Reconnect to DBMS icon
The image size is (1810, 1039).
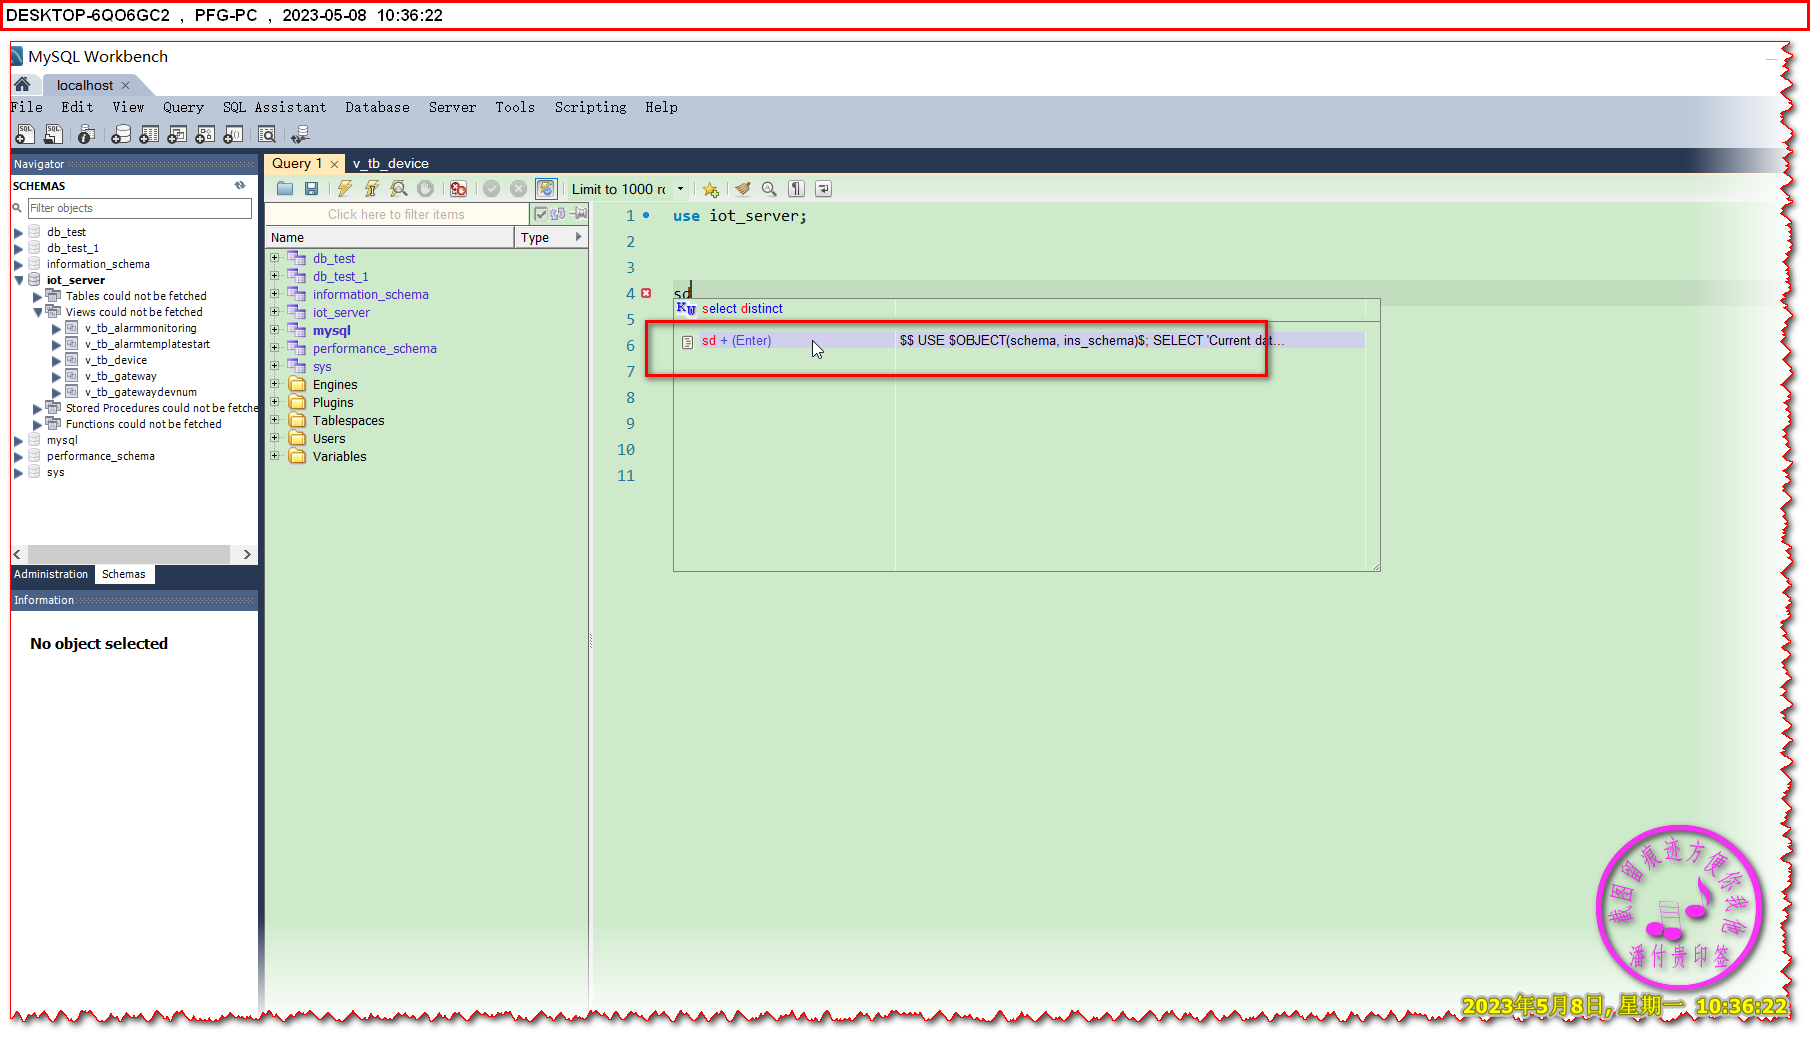coord(300,134)
